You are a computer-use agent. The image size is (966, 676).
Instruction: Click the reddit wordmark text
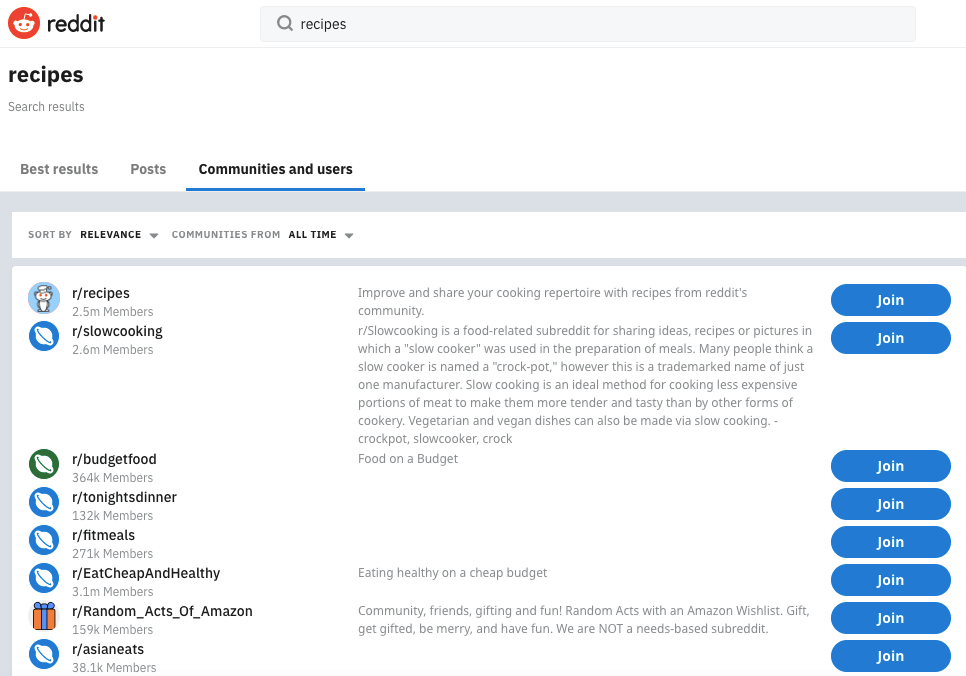tap(76, 23)
